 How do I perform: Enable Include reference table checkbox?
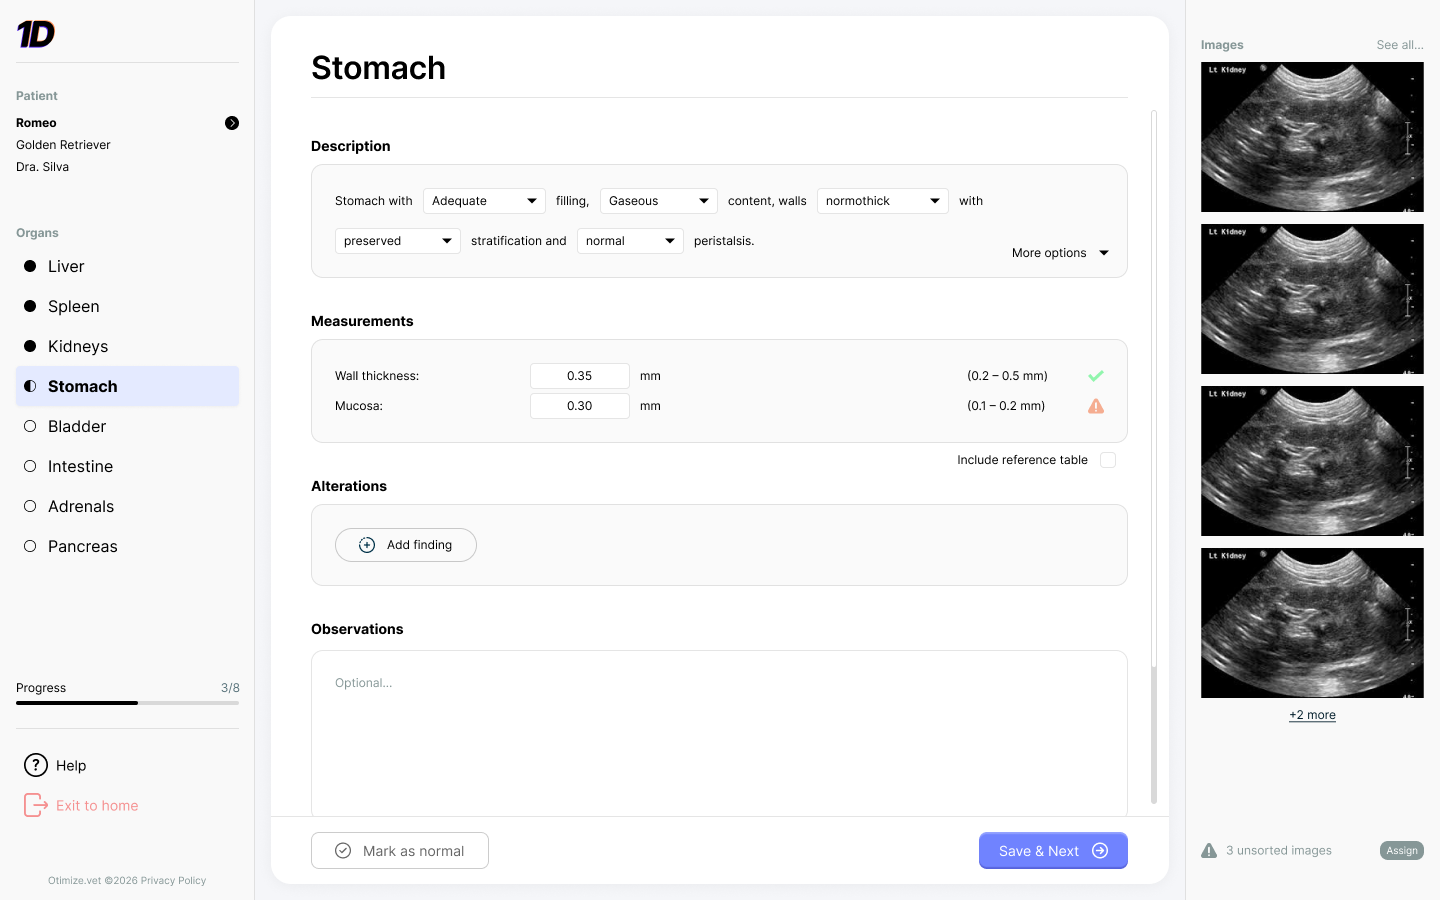1108,460
